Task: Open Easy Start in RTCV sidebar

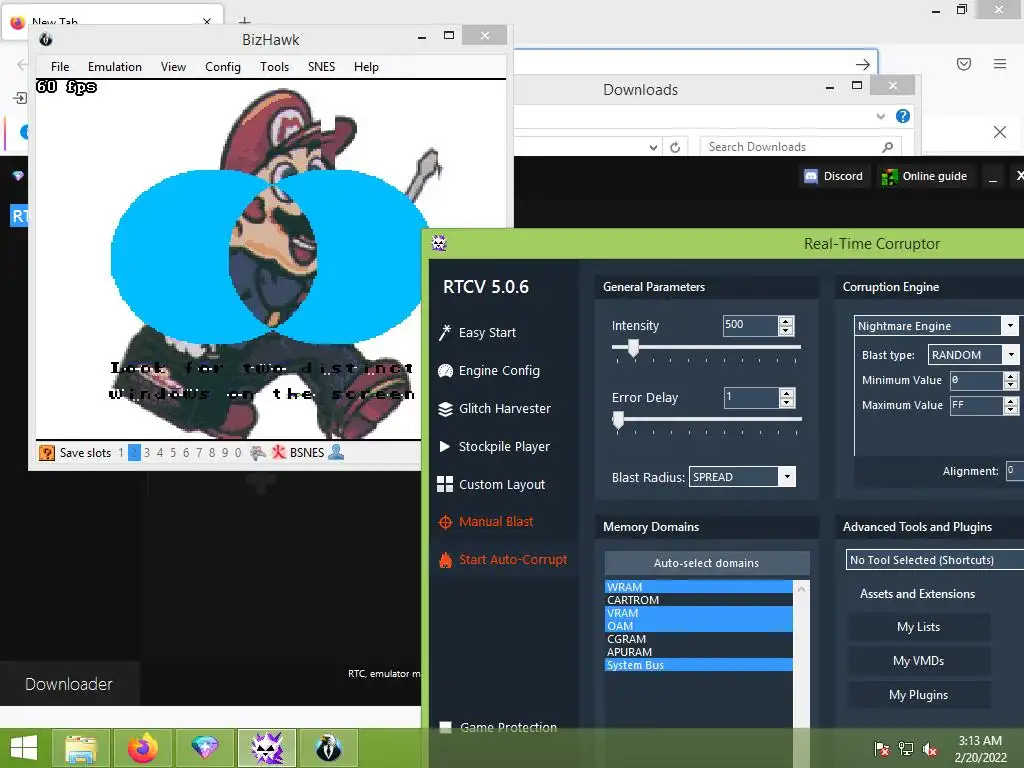Action: [x=477, y=332]
